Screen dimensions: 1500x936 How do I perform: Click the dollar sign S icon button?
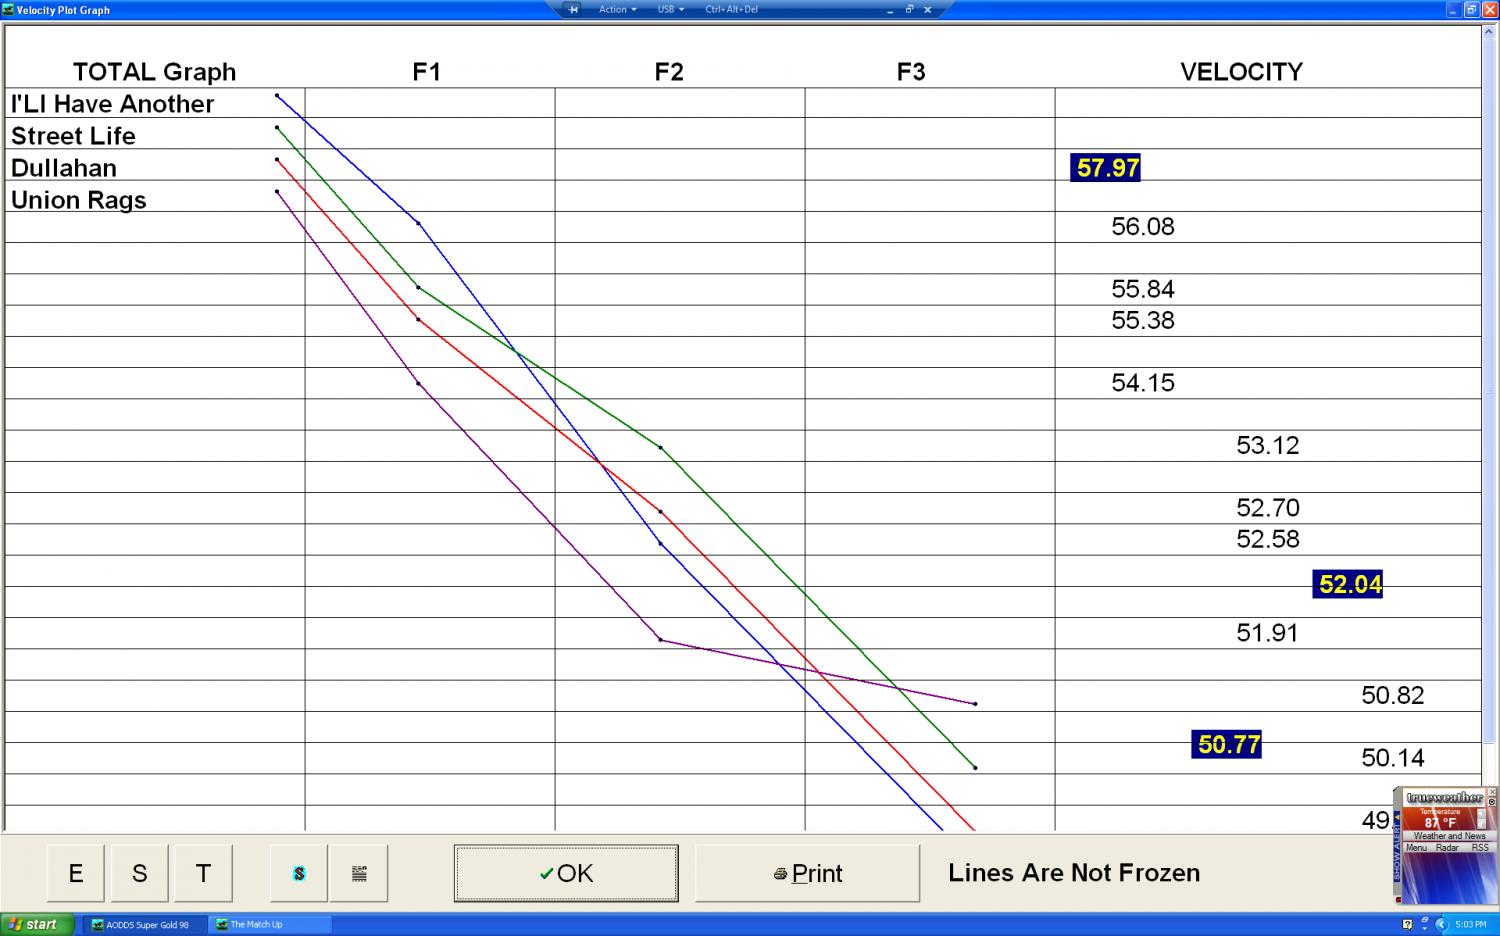tap(299, 873)
